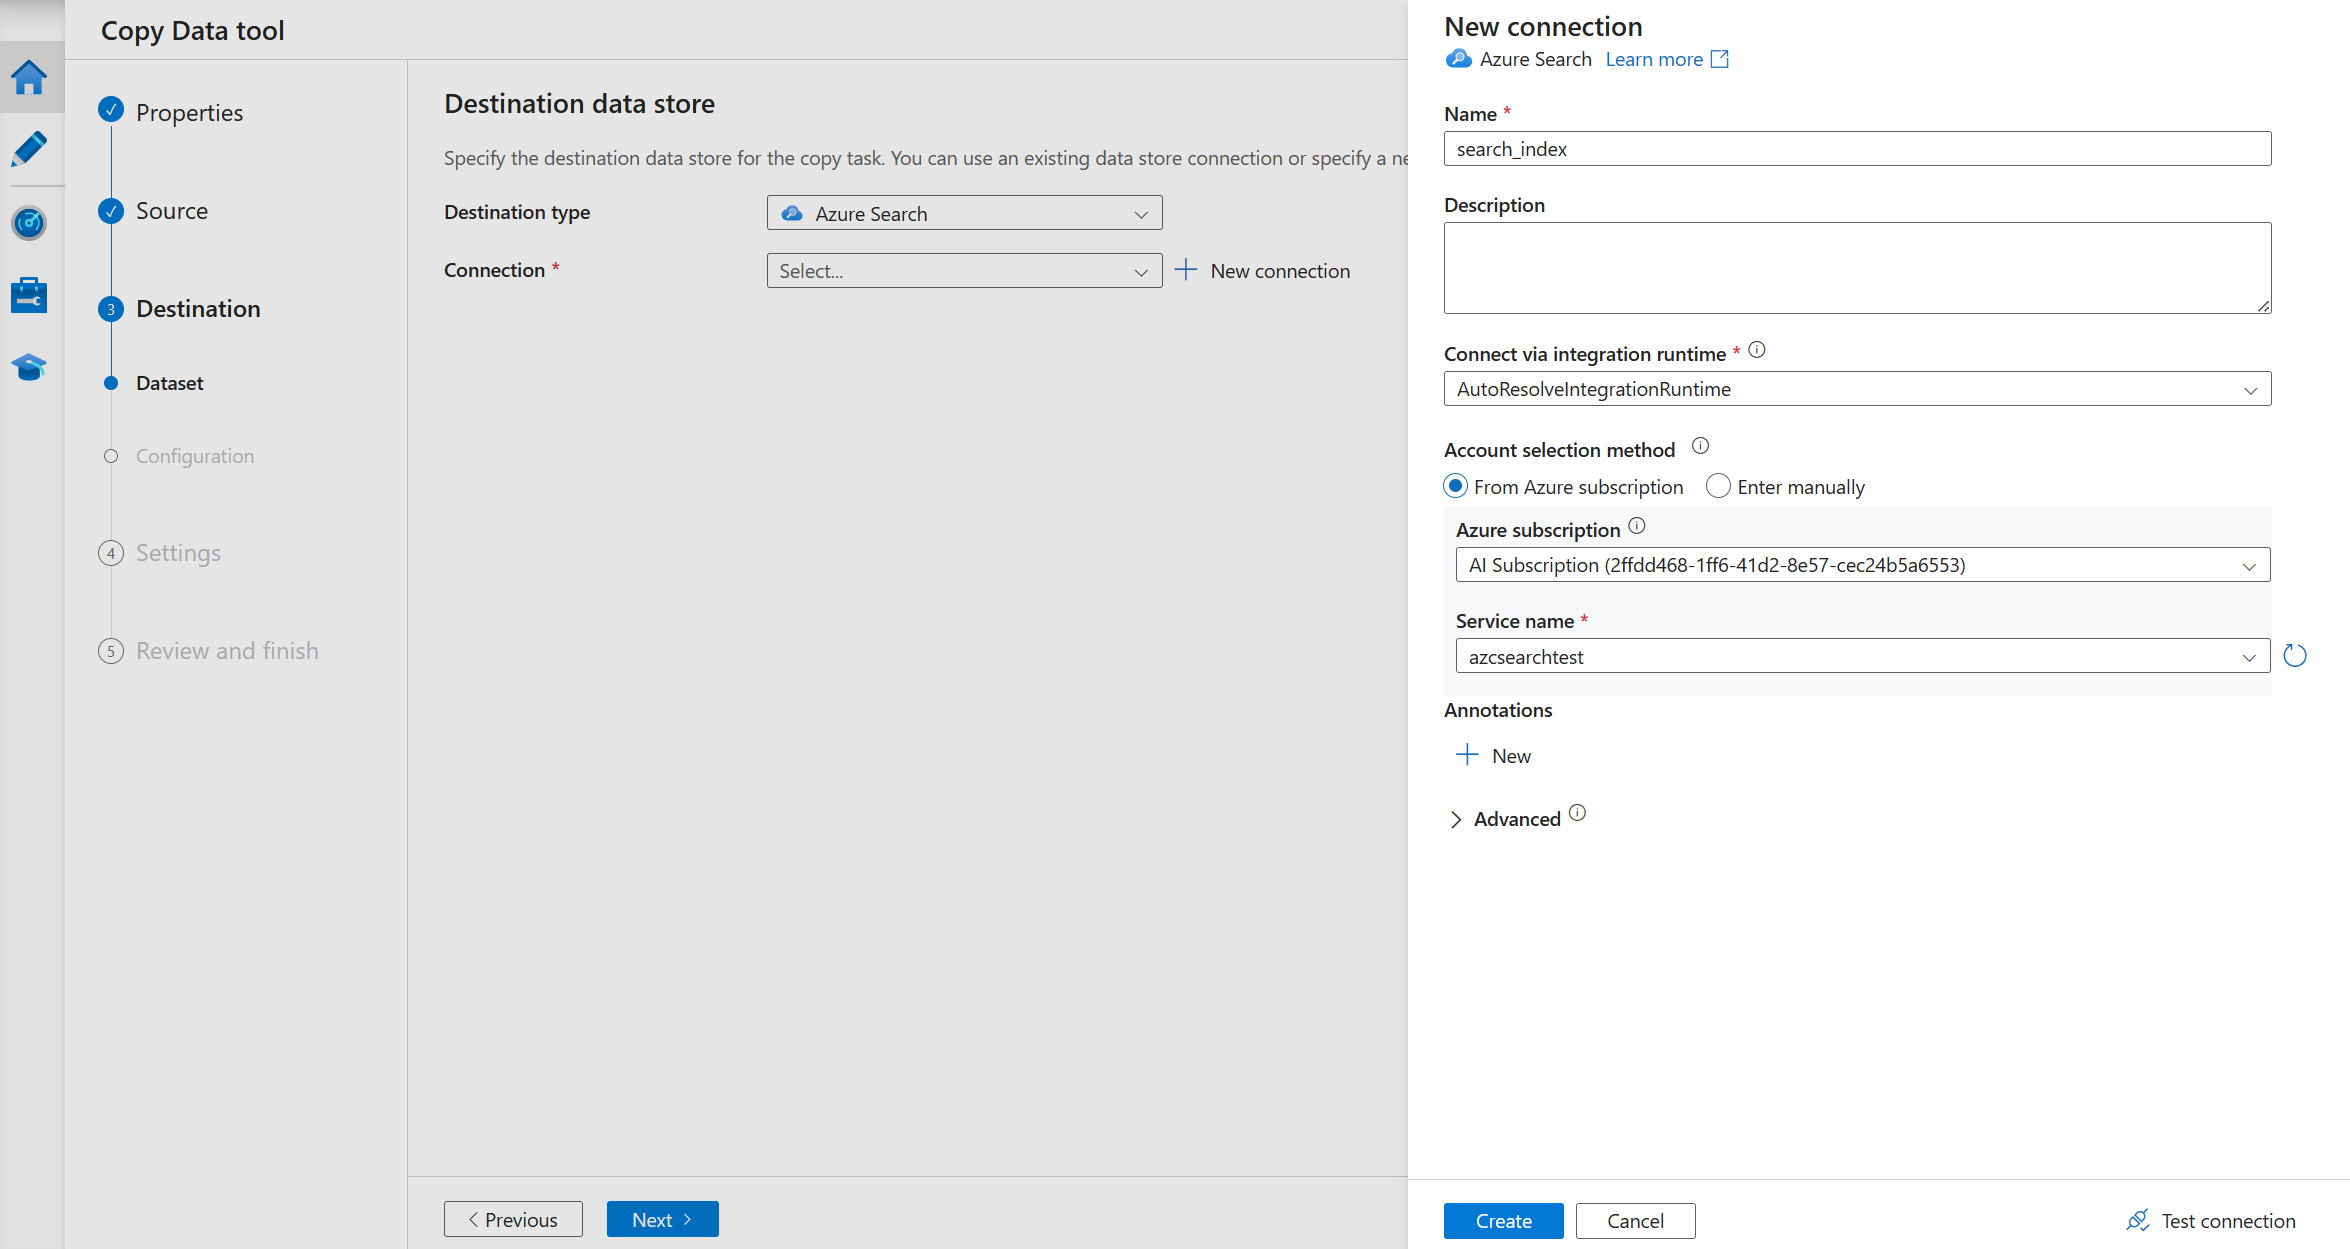Click the Cancel button
Screen dimensions: 2350x1249
(1635, 1220)
